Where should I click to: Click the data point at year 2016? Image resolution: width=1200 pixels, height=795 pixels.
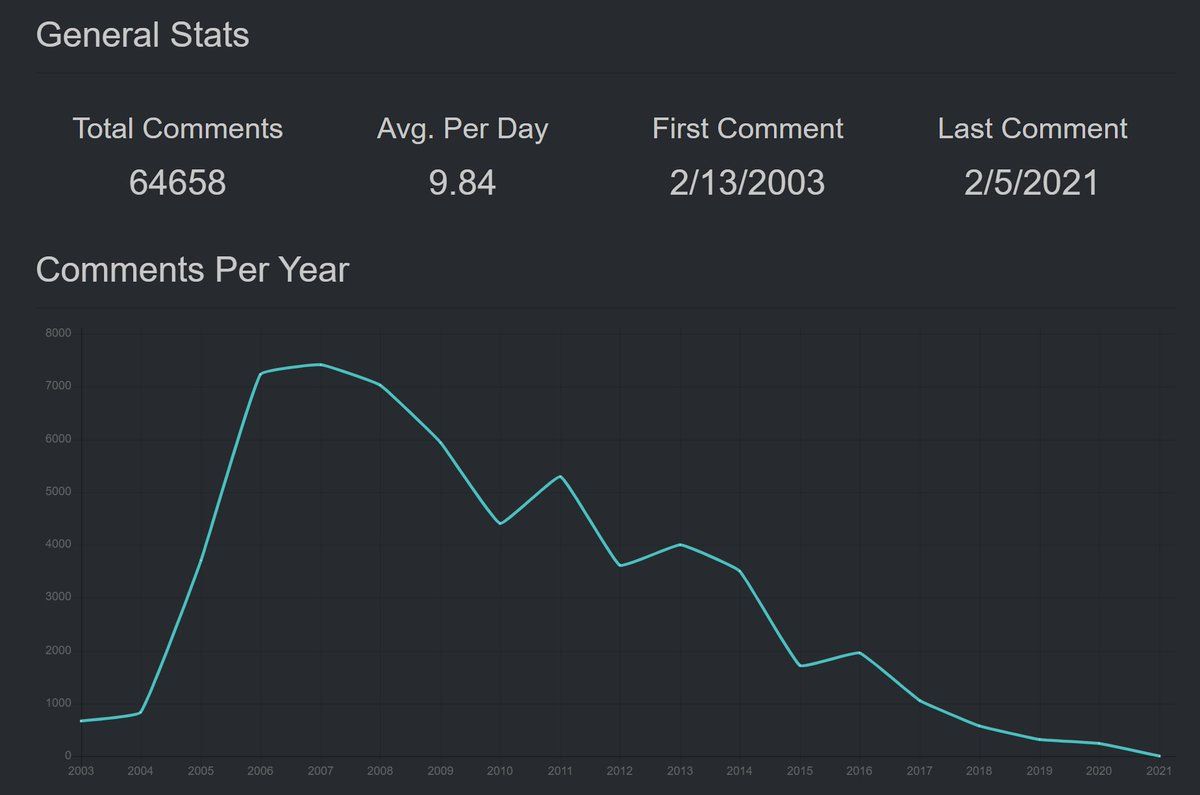(x=860, y=652)
